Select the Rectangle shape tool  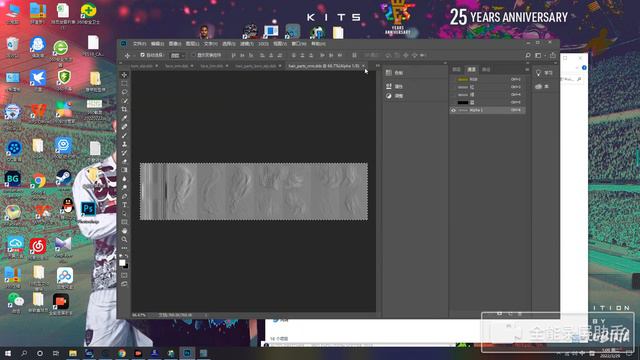click(124, 222)
